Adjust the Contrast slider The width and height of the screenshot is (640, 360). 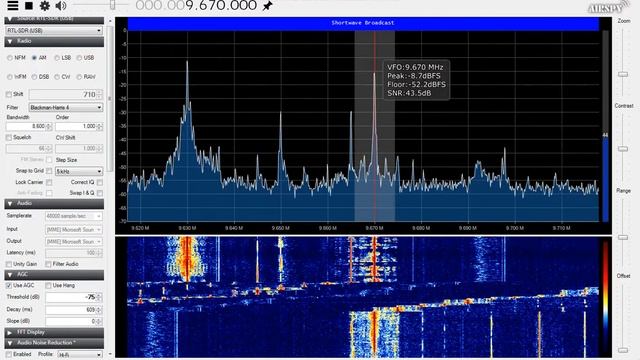tap(623, 149)
